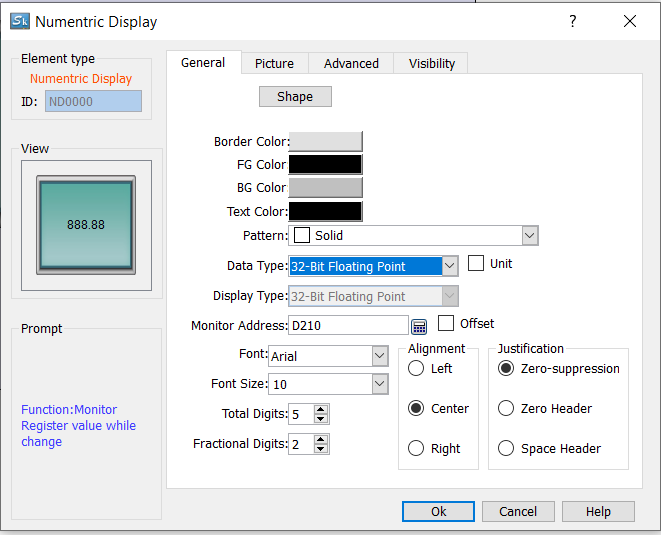Viewport: 661px width, 535px height.
Task: Click the SK application icon in title bar
Action: 20,21
